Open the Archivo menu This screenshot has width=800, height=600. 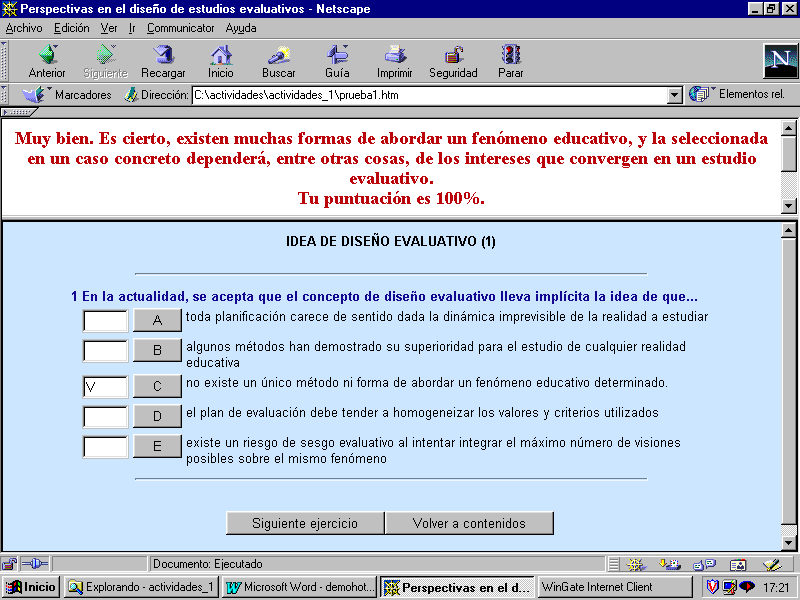tap(23, 28)
